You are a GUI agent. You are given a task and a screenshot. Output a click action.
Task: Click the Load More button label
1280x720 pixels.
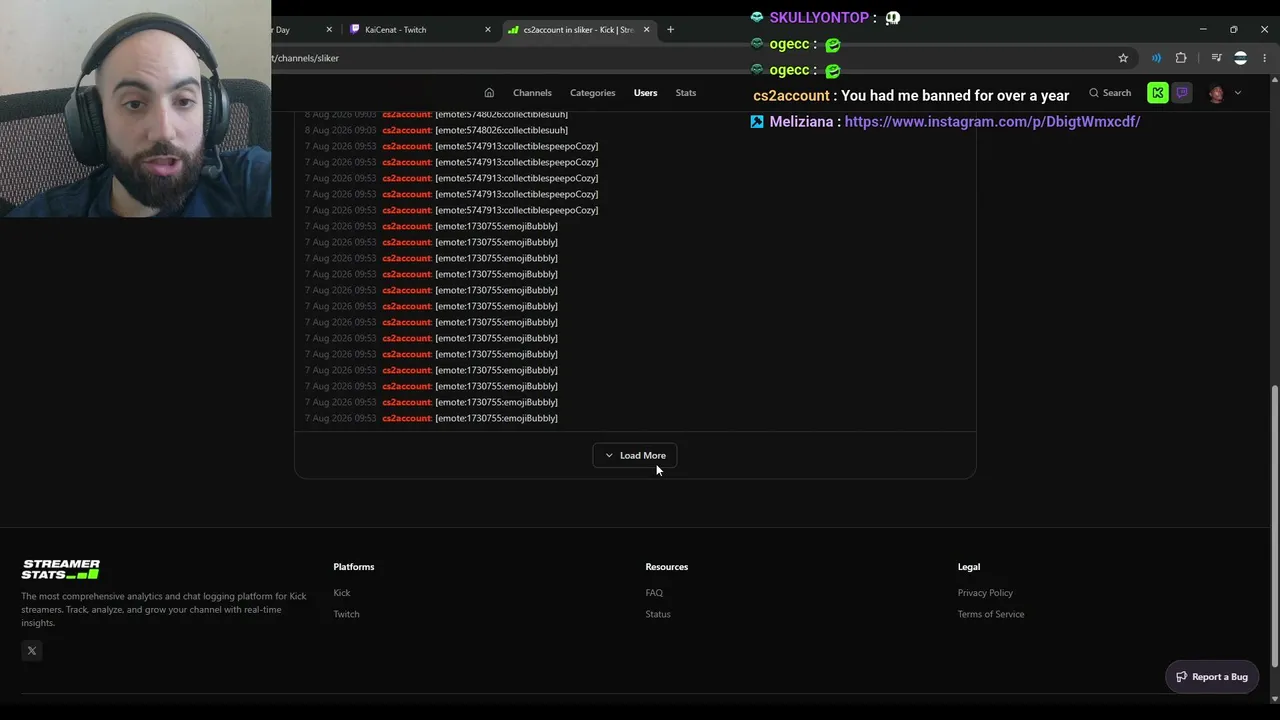pyautogui.click(x=643, y=456)
